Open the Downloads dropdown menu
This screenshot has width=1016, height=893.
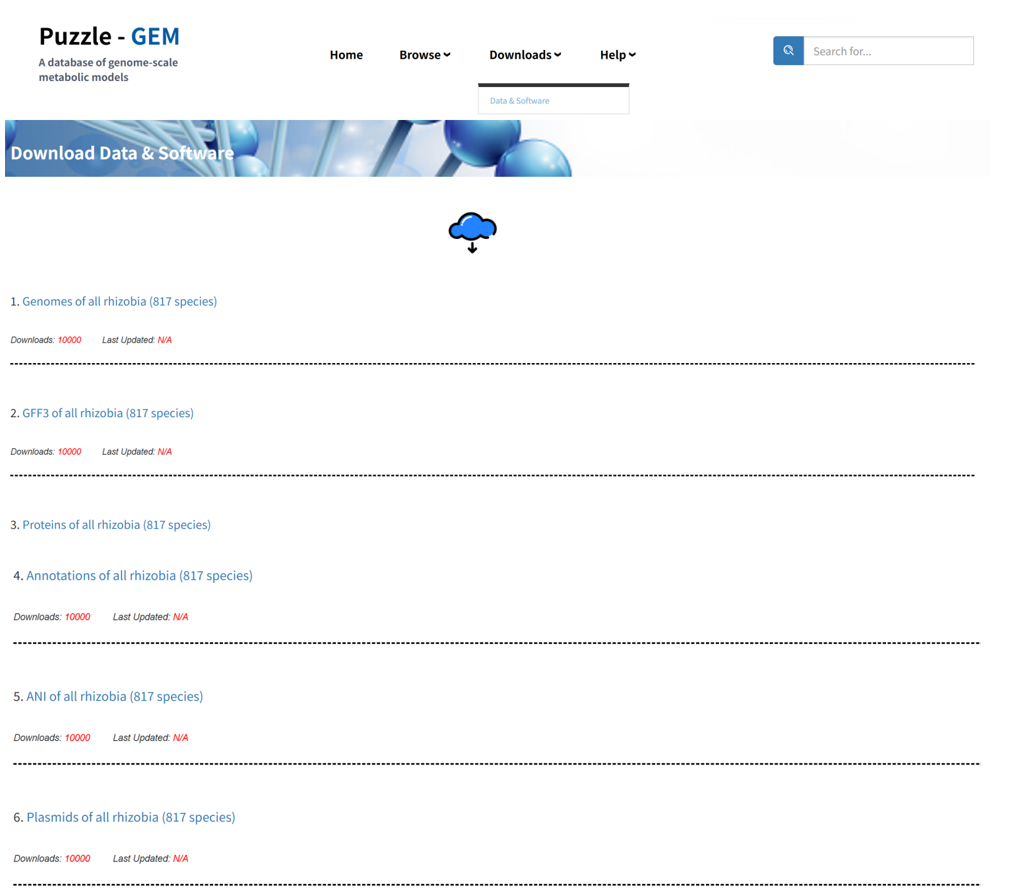(525, 55)
